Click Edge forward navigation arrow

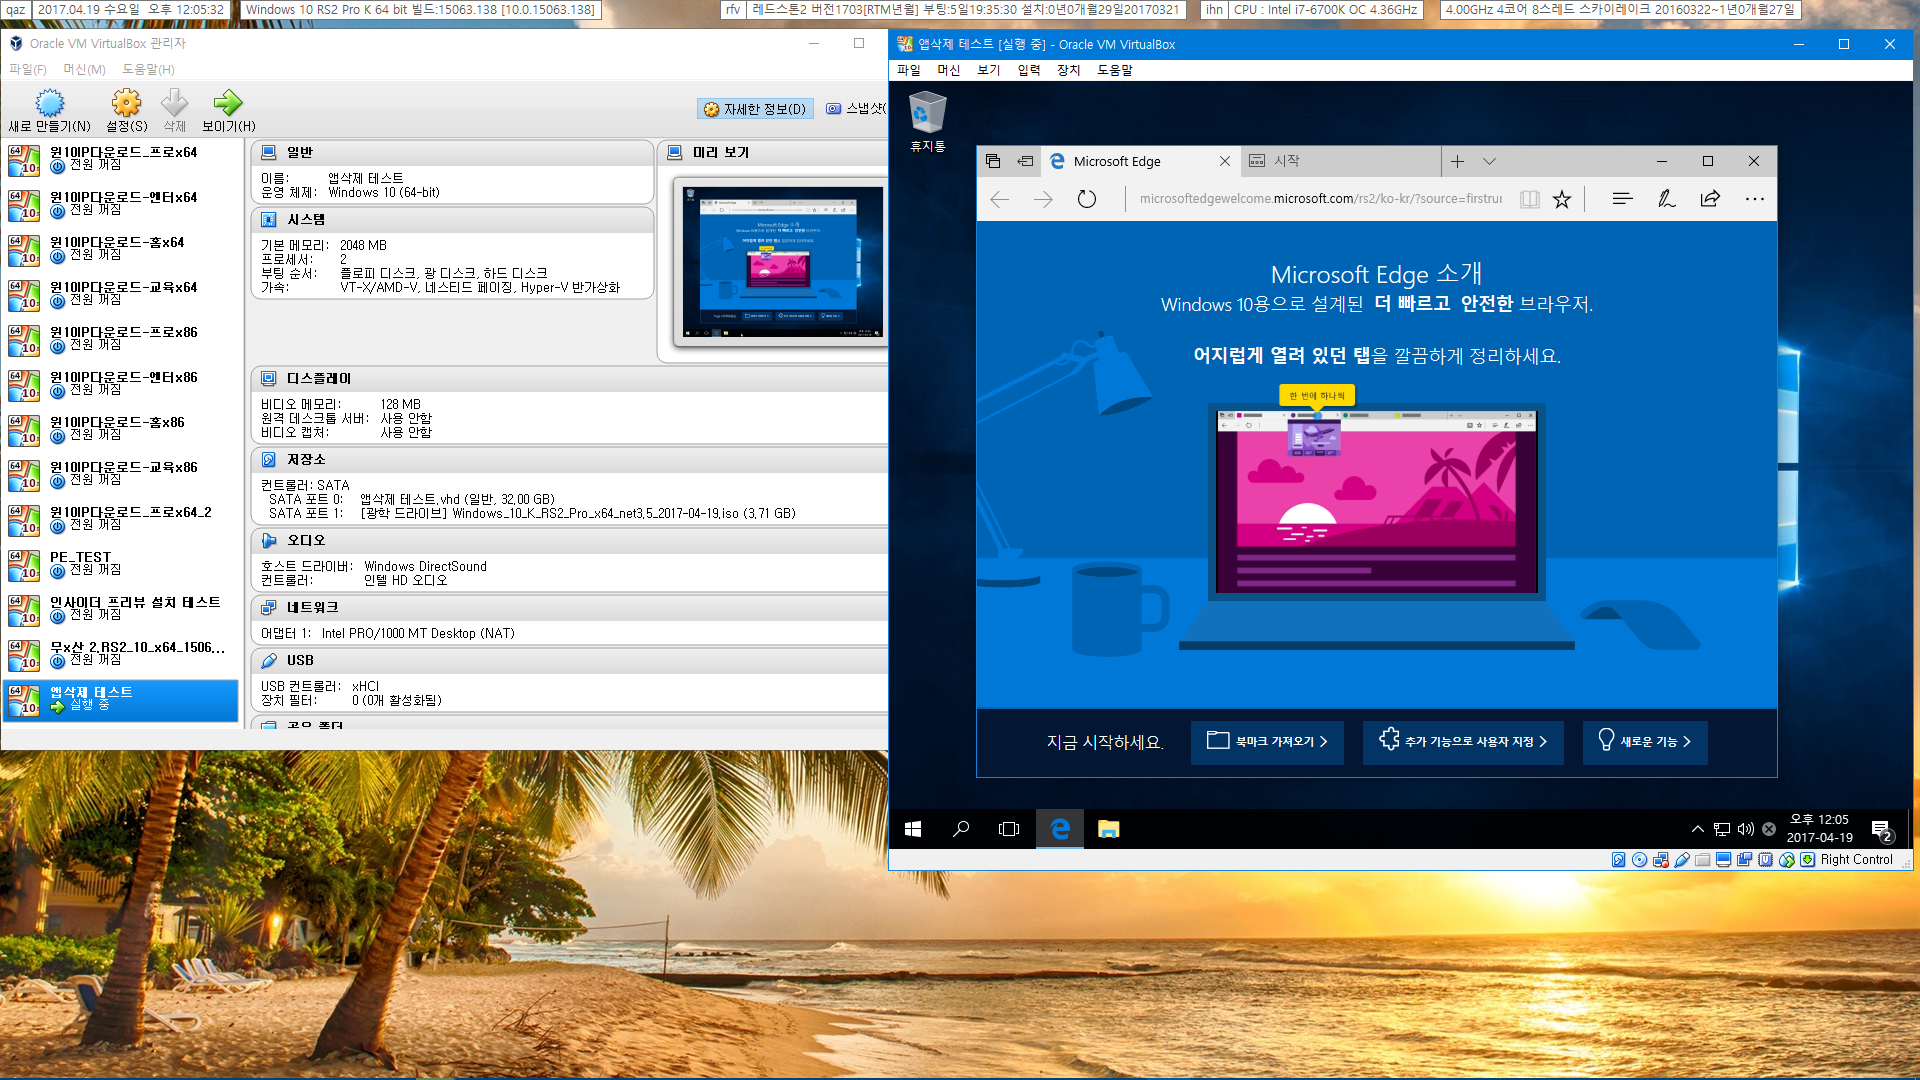(x=1043, y=199)
